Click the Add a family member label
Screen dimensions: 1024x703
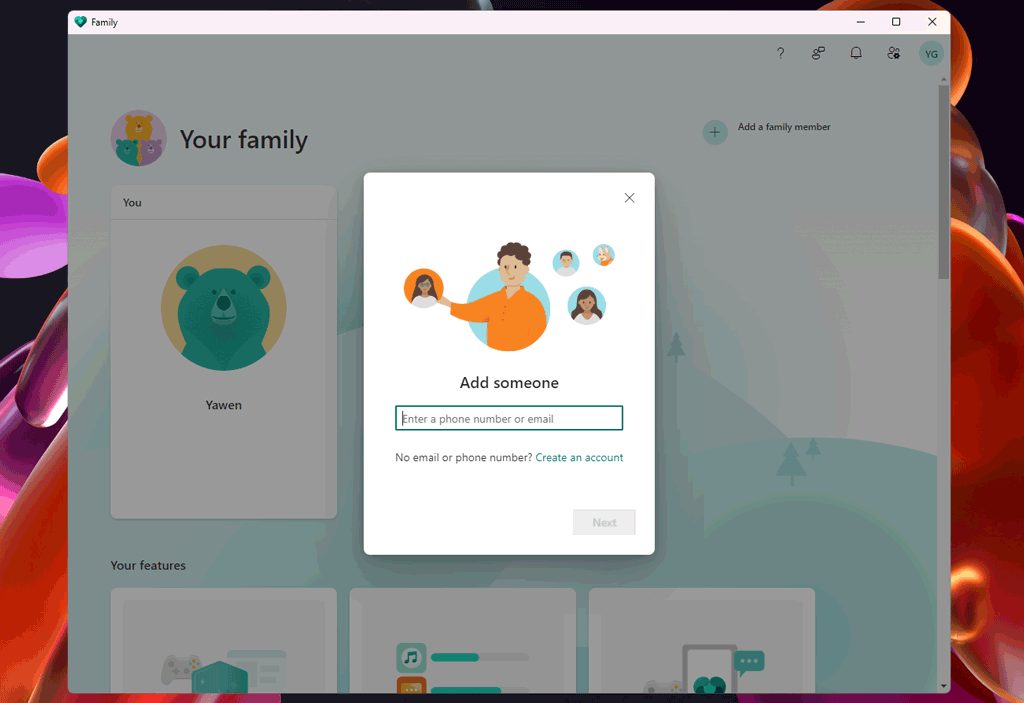[x=784, y=127]
